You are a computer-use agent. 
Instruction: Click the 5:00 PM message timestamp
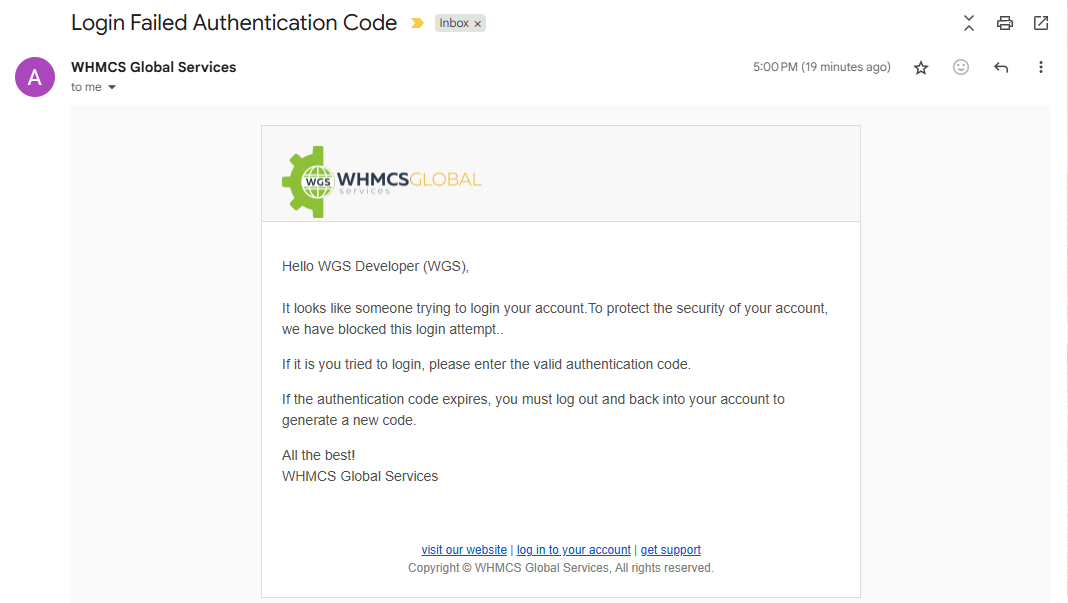821,67
